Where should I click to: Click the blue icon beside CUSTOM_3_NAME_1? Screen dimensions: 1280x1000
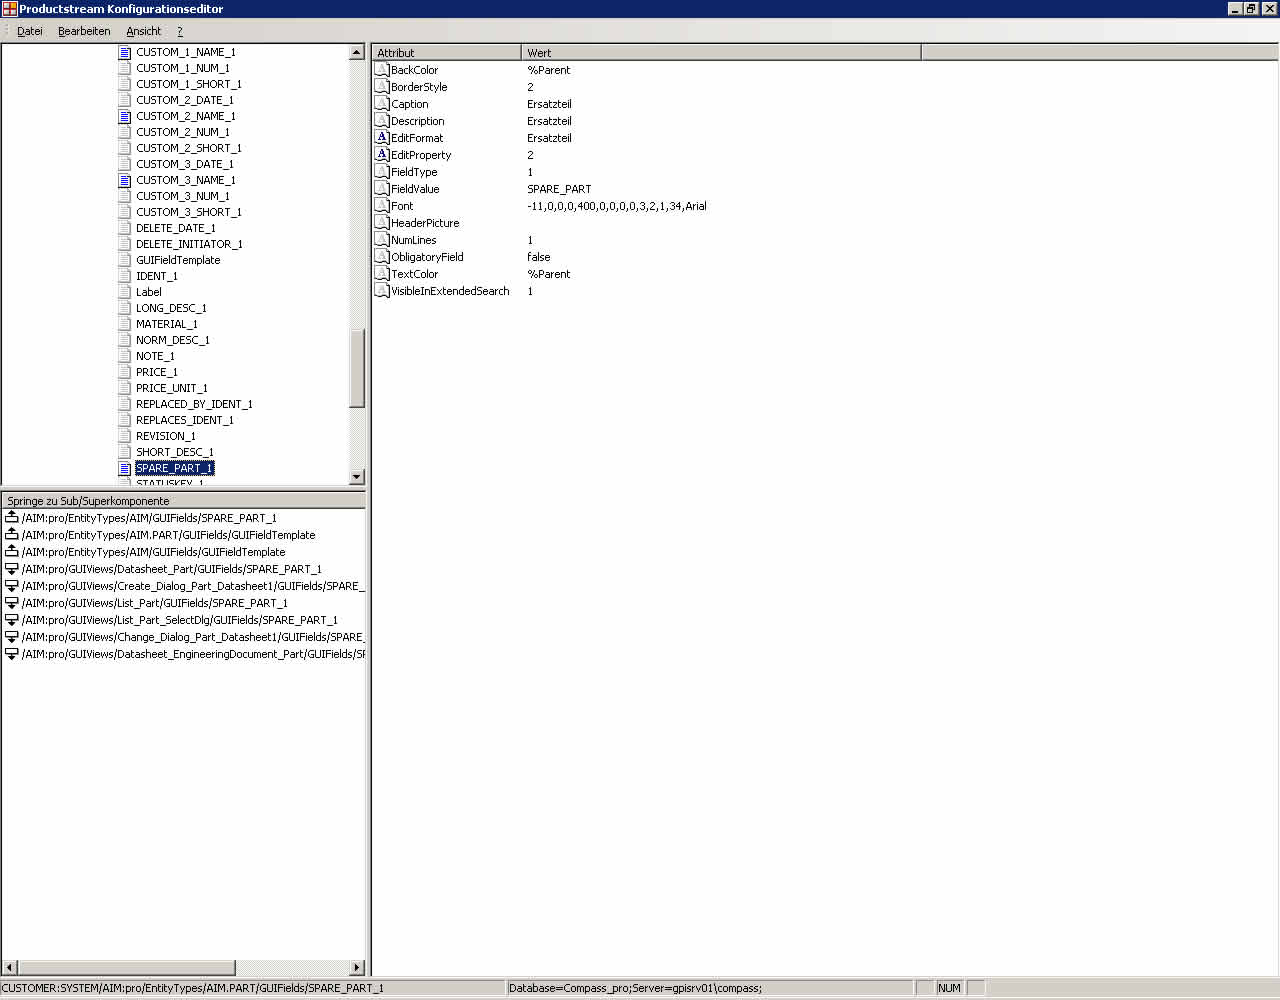pyautogui.click(x=125, y=180)
